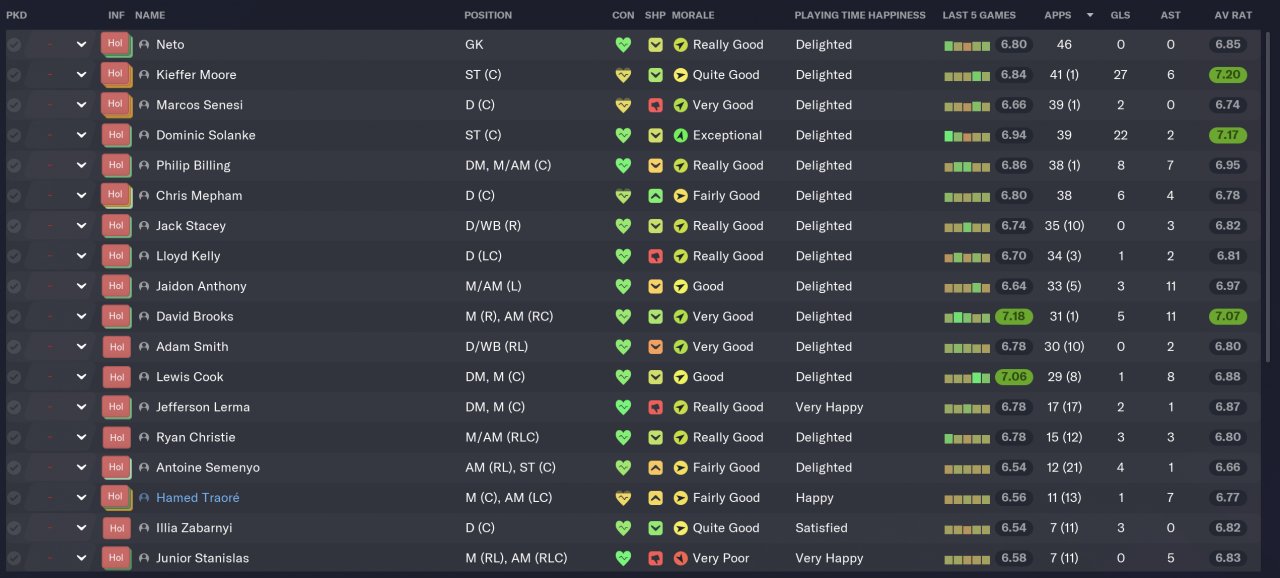Sort the table by AV RAT column
This screenshot has height=578, width=1280.
(1233, 15)
